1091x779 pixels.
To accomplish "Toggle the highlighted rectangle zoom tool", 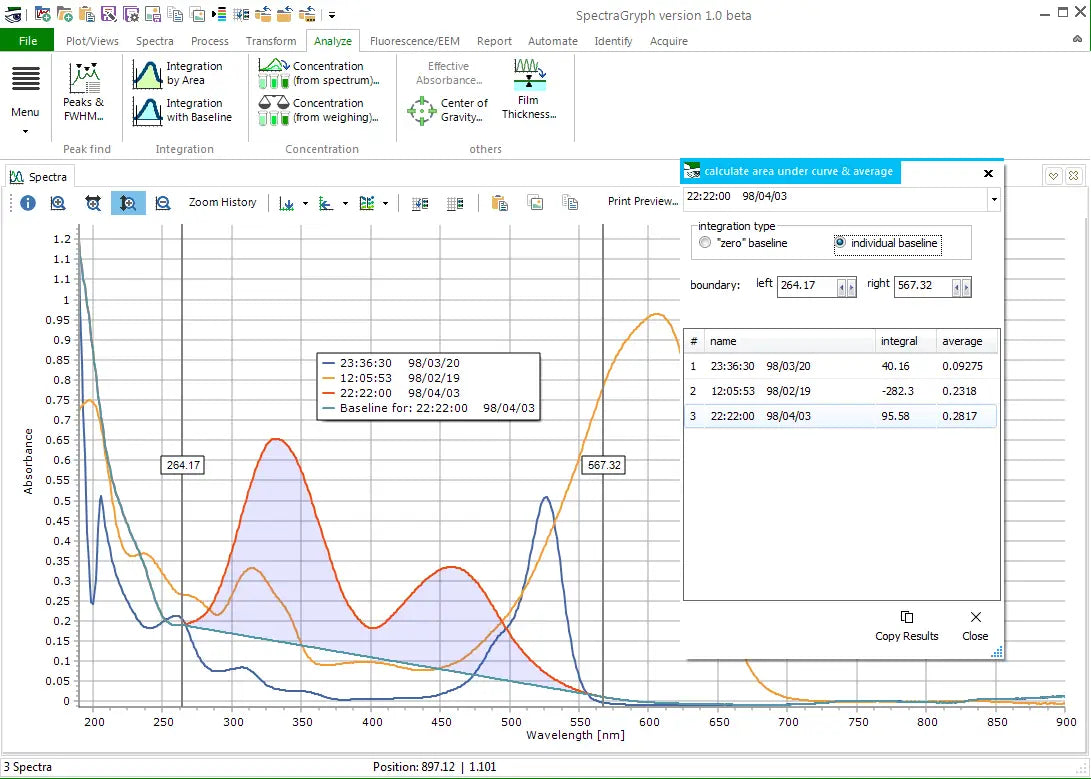I will tap(128, 203).
